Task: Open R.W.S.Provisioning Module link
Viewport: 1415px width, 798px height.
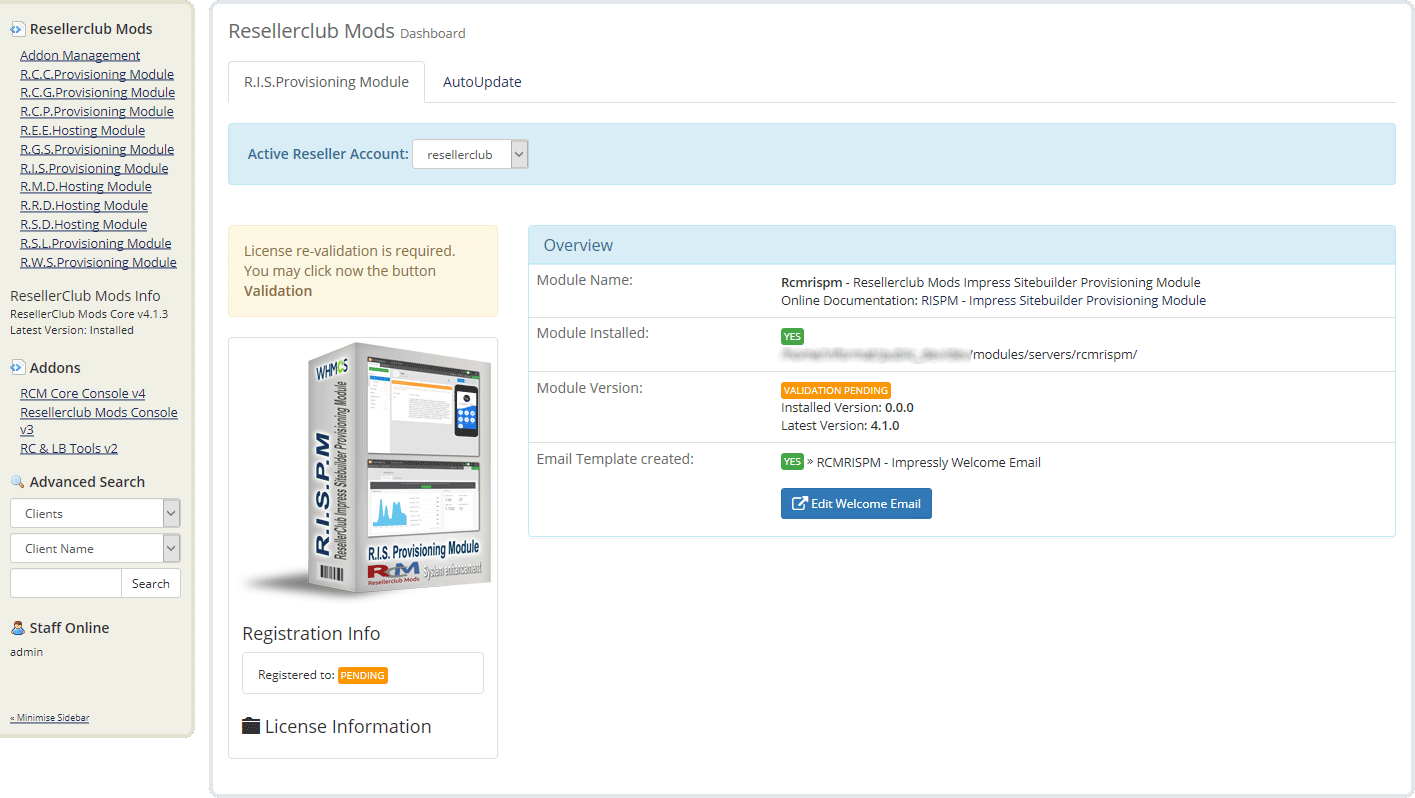Action: pyautogui.click(x=98, y=262)
